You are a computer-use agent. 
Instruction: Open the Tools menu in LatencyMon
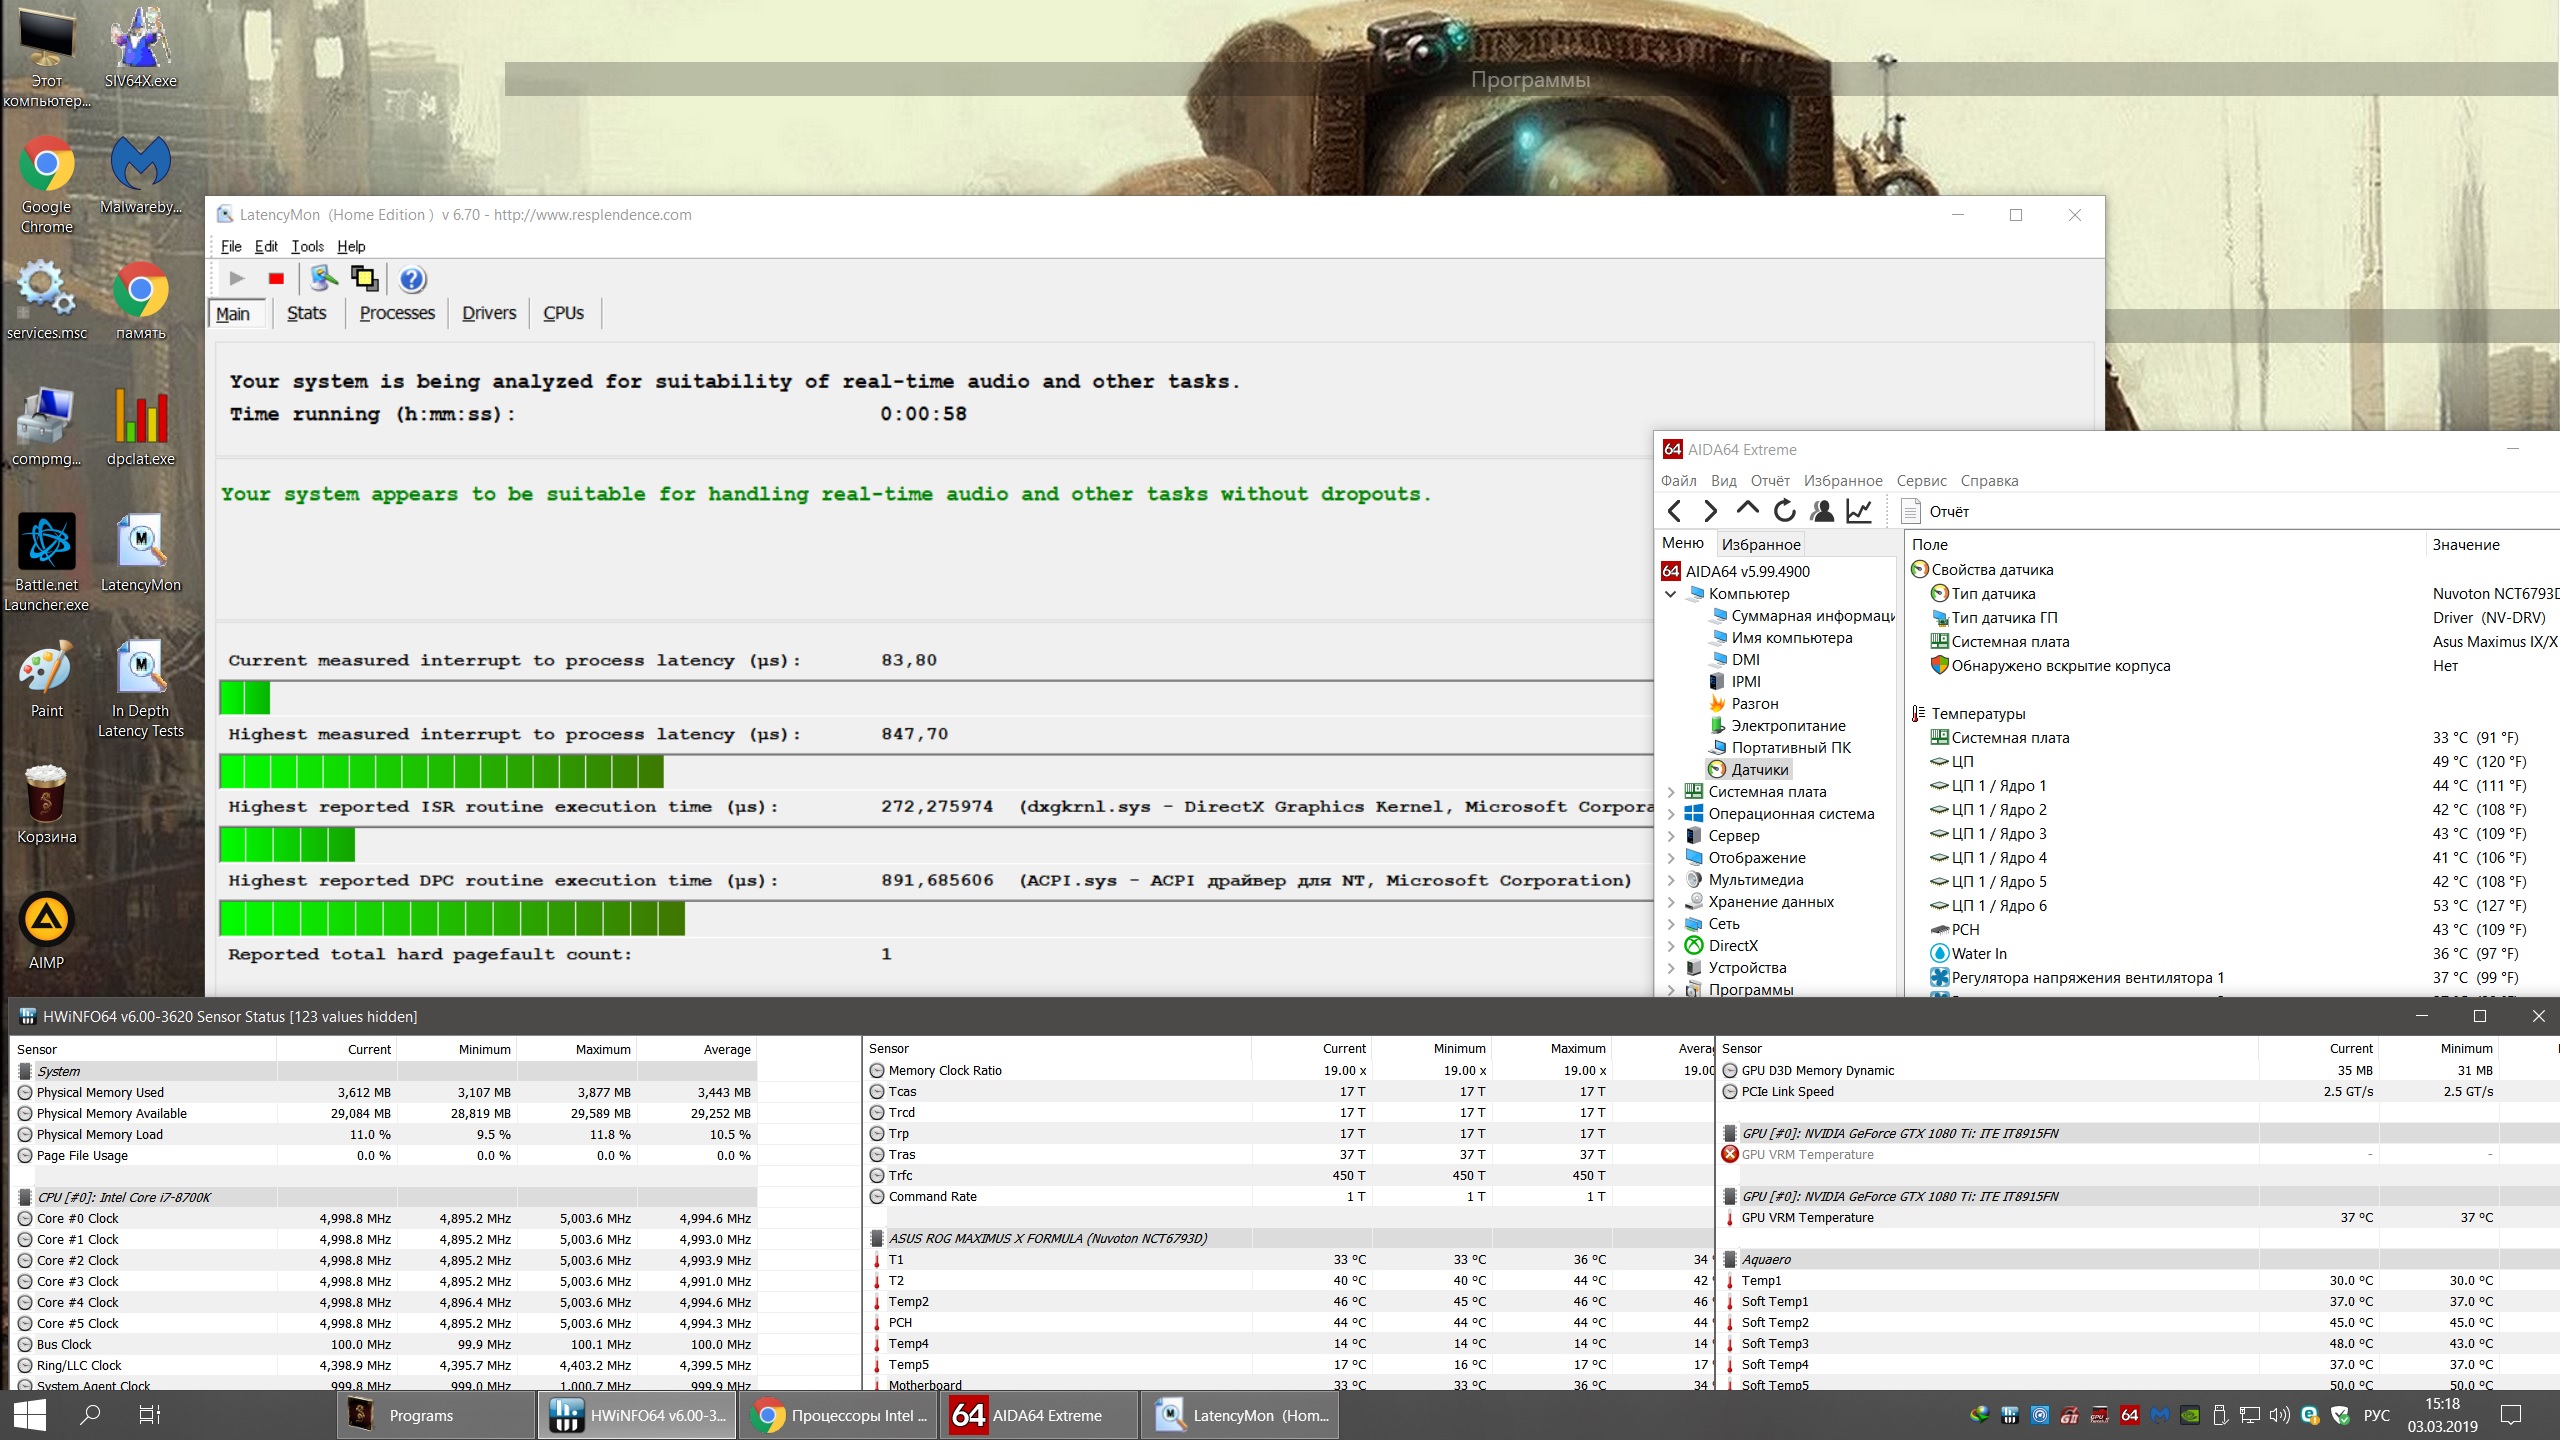pos(307,246)
